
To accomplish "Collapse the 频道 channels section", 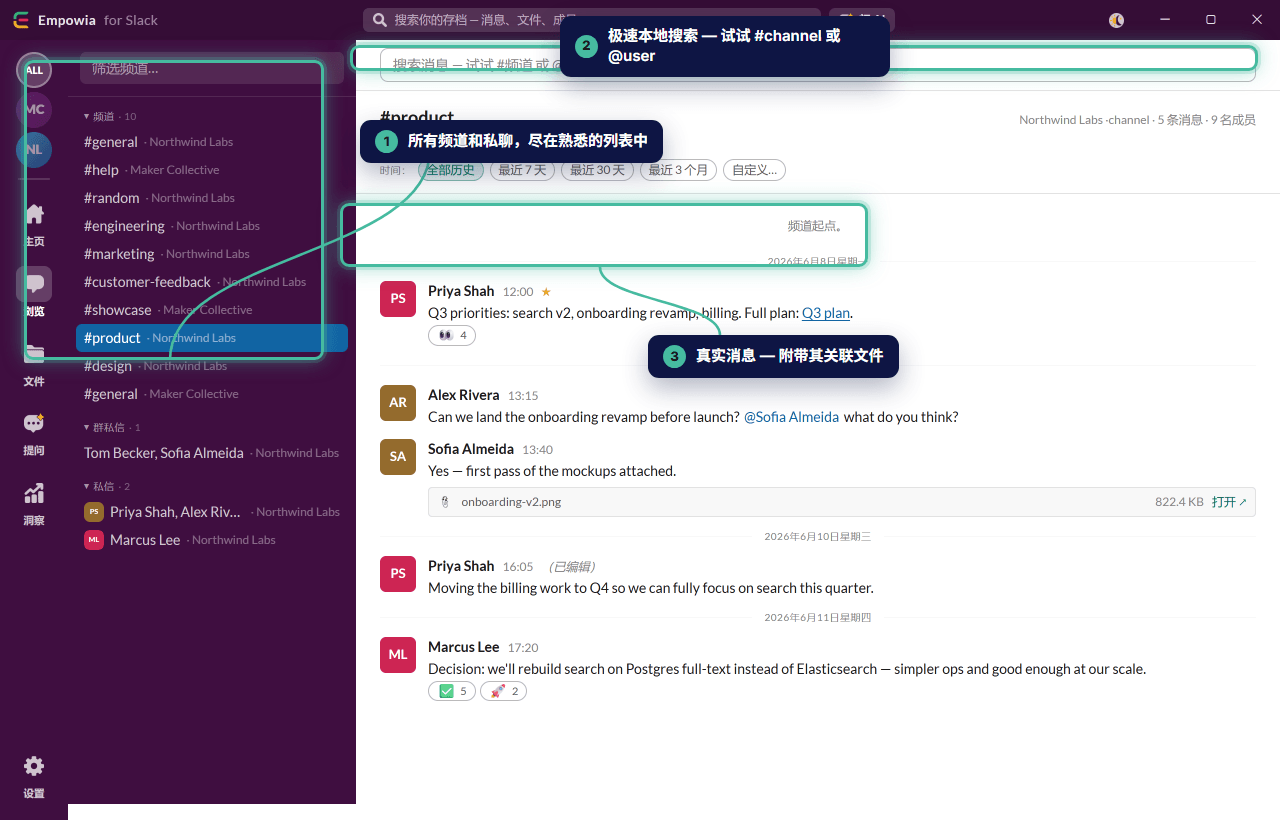I will (109, 117).
